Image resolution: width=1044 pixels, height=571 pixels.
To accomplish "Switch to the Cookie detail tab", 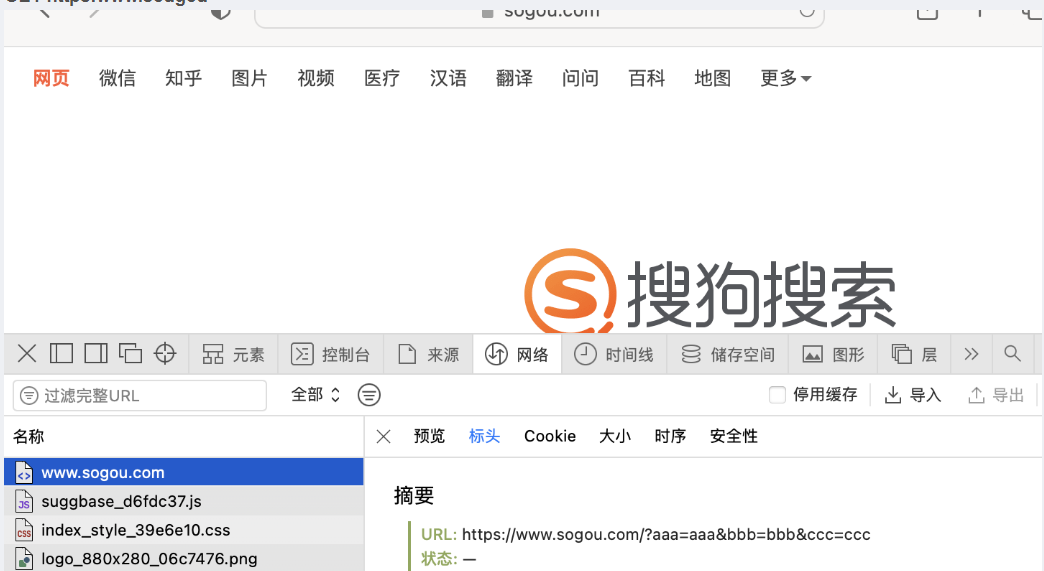I will pyautogui.click(x=550, y=436).
